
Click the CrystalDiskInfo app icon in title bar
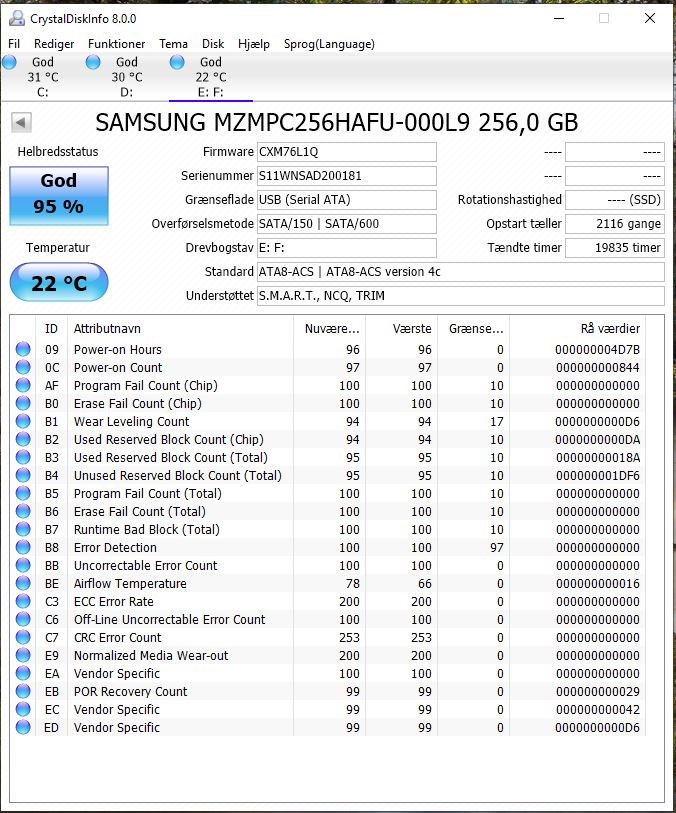coord(17,19)
